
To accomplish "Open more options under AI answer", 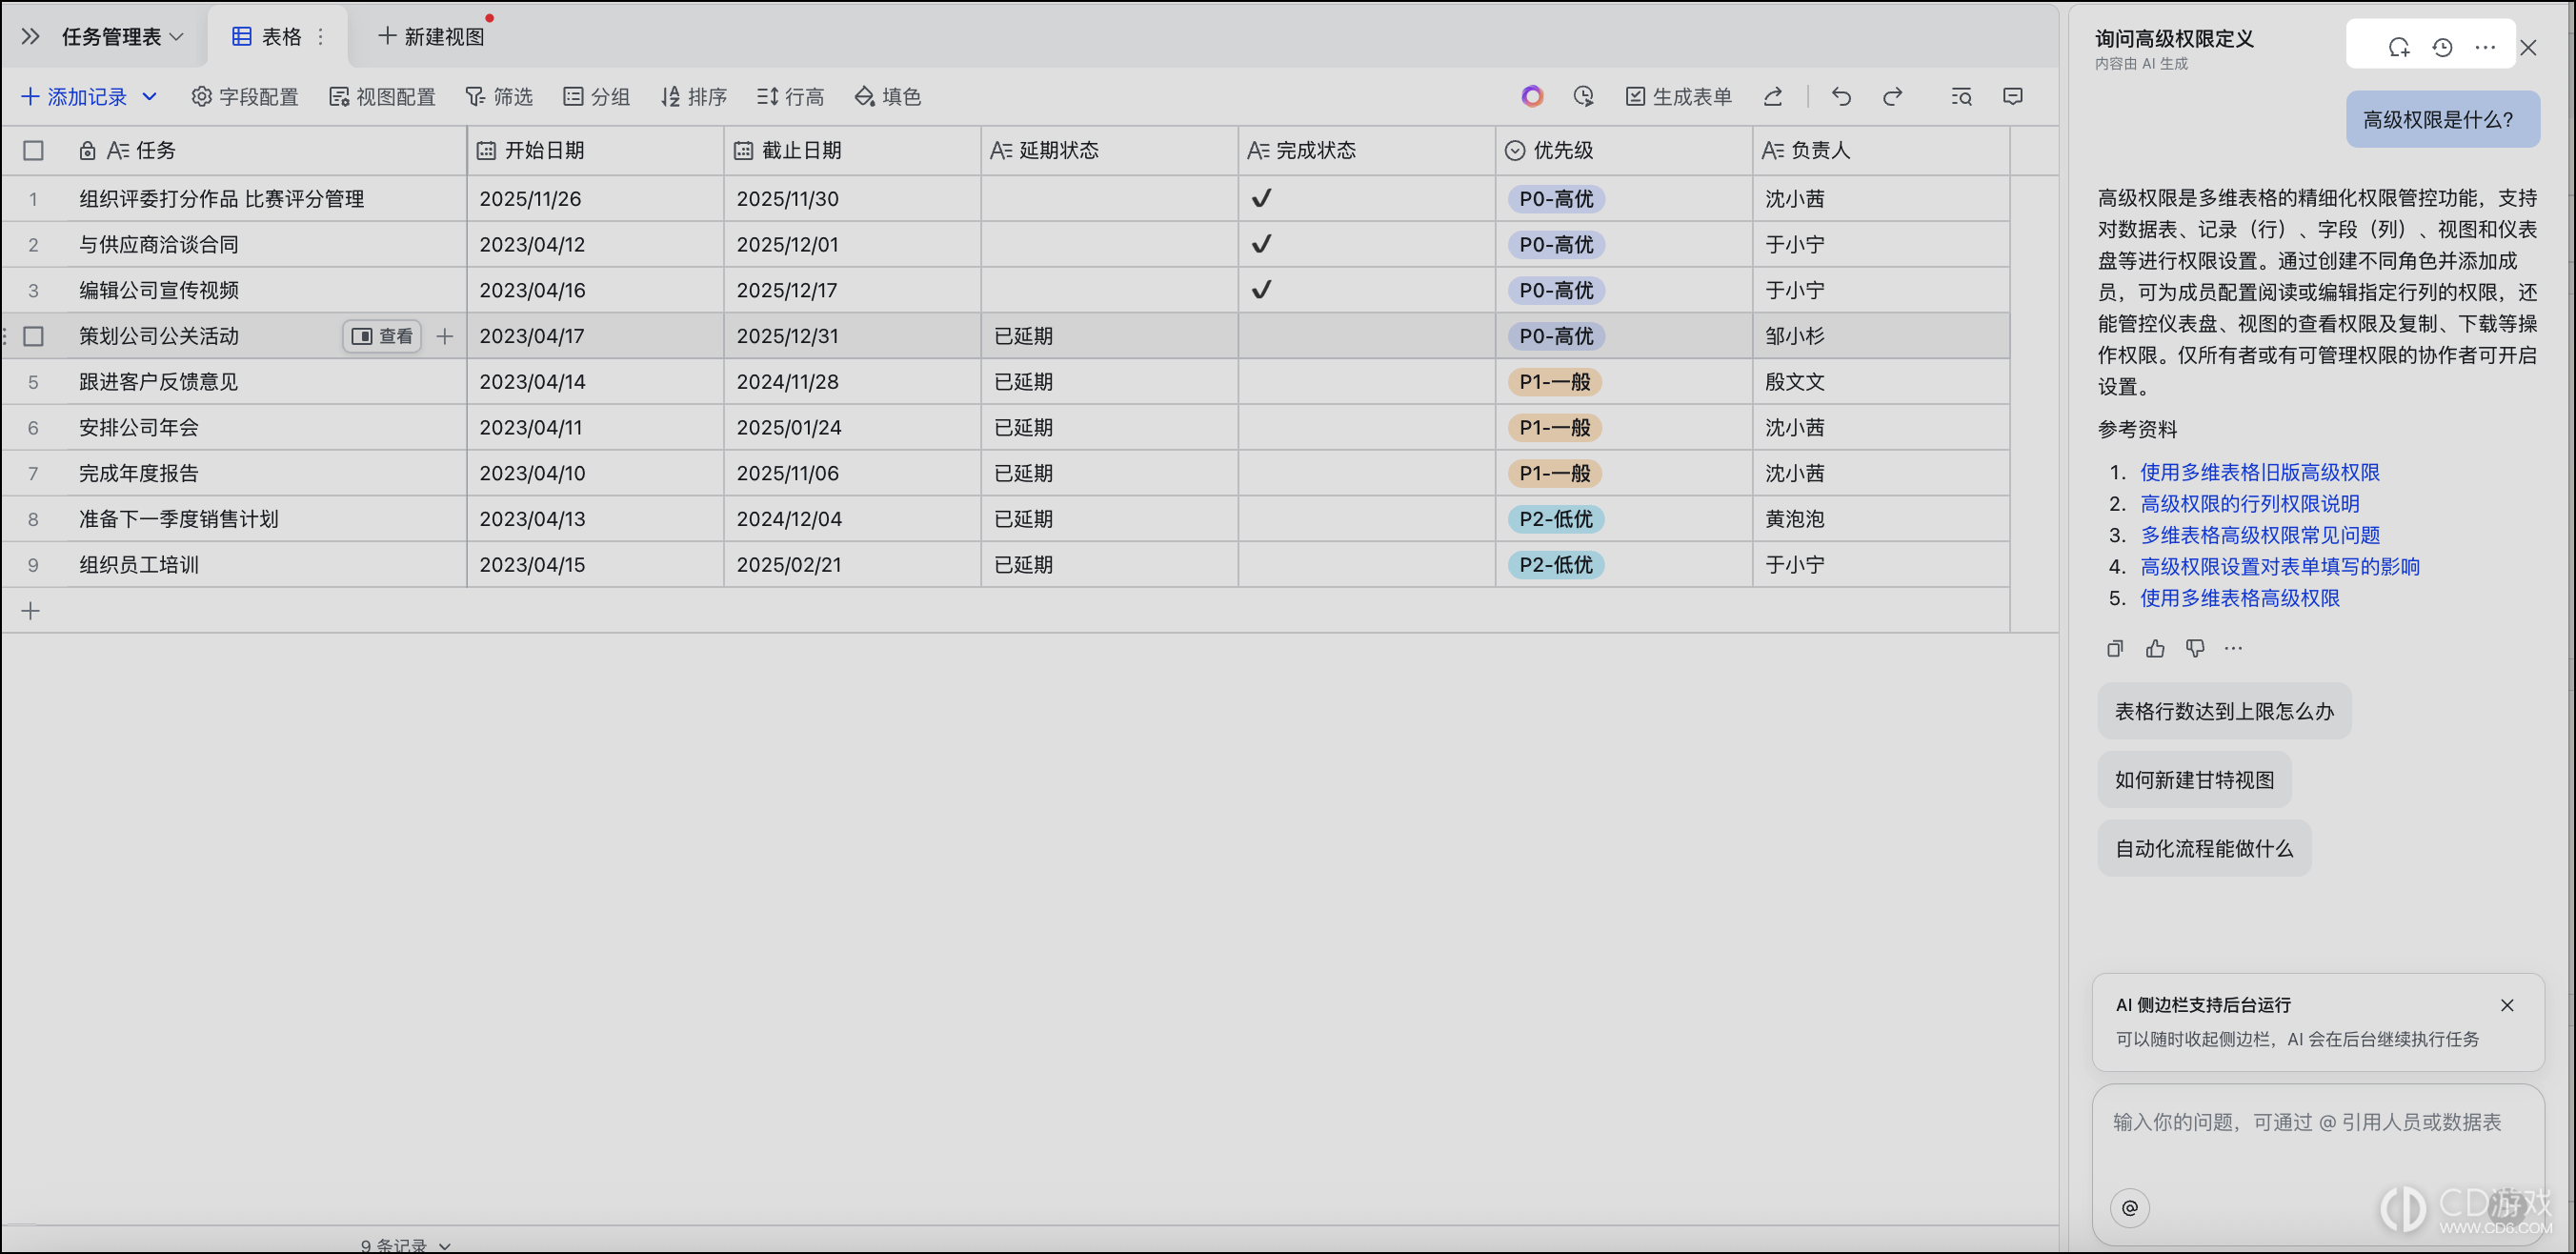I will [2233, 649].
